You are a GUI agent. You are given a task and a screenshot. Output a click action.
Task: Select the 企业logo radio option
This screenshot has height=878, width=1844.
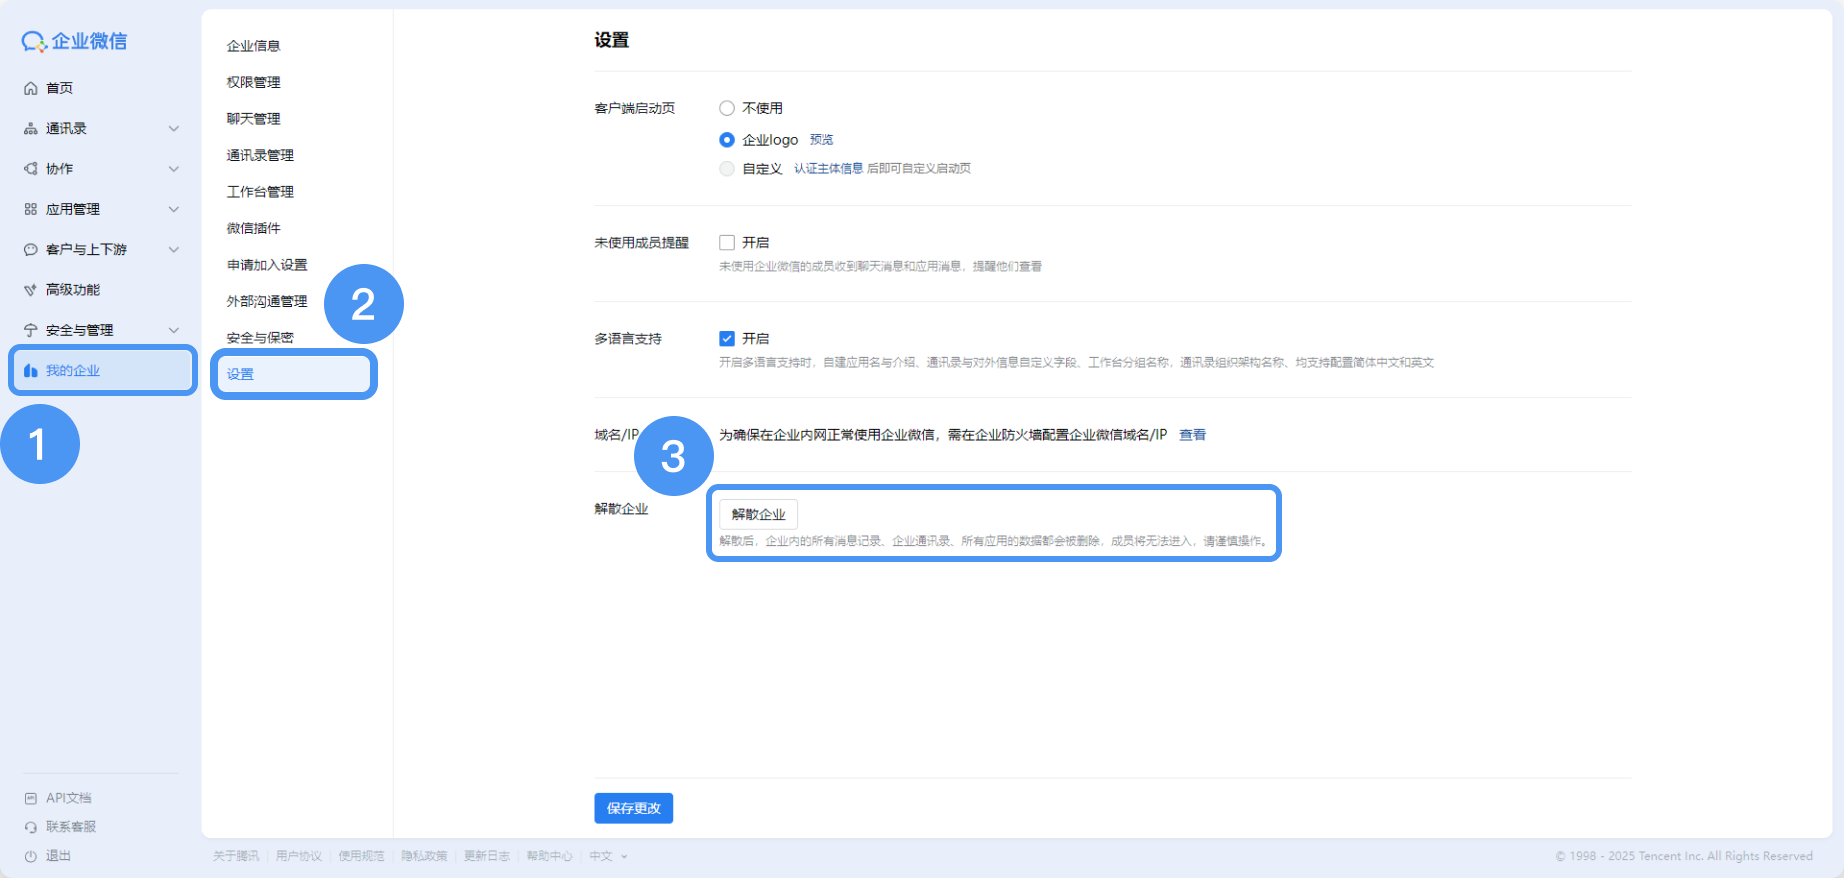[x=727, y=140]
